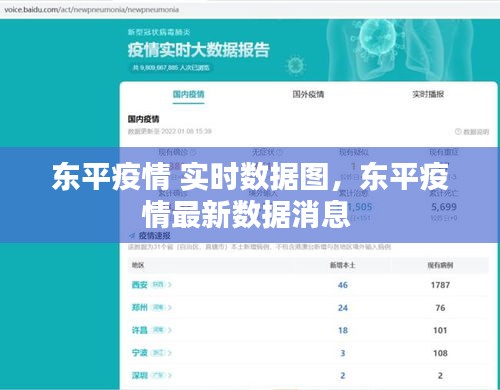Open the 许昌 city link
The image size is (500, 390).
pyautogui.click(x=140, y=330)
